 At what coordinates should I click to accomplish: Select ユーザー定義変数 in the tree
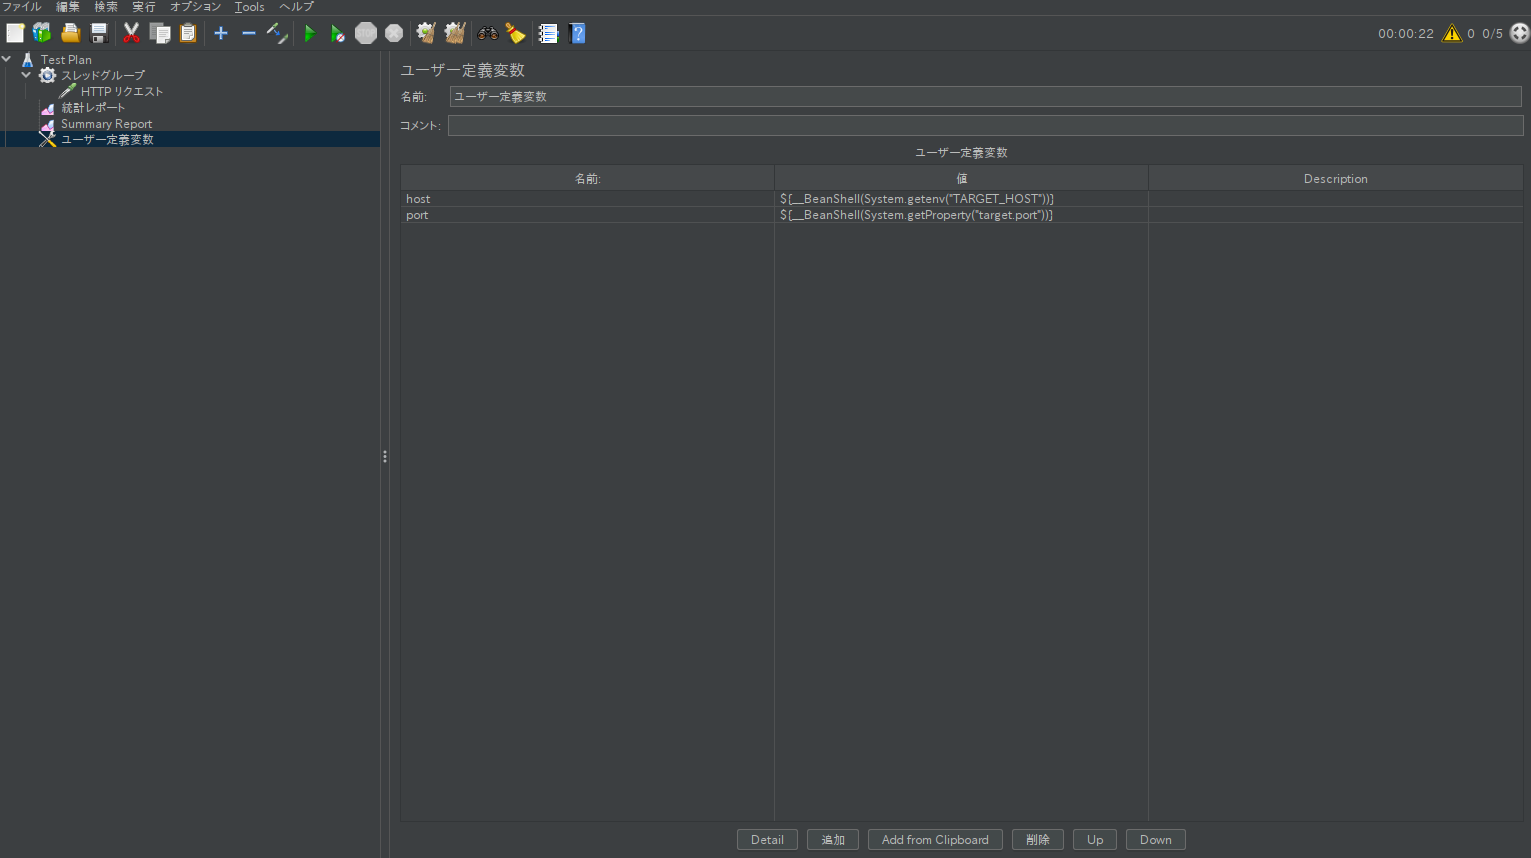[107, 140]
